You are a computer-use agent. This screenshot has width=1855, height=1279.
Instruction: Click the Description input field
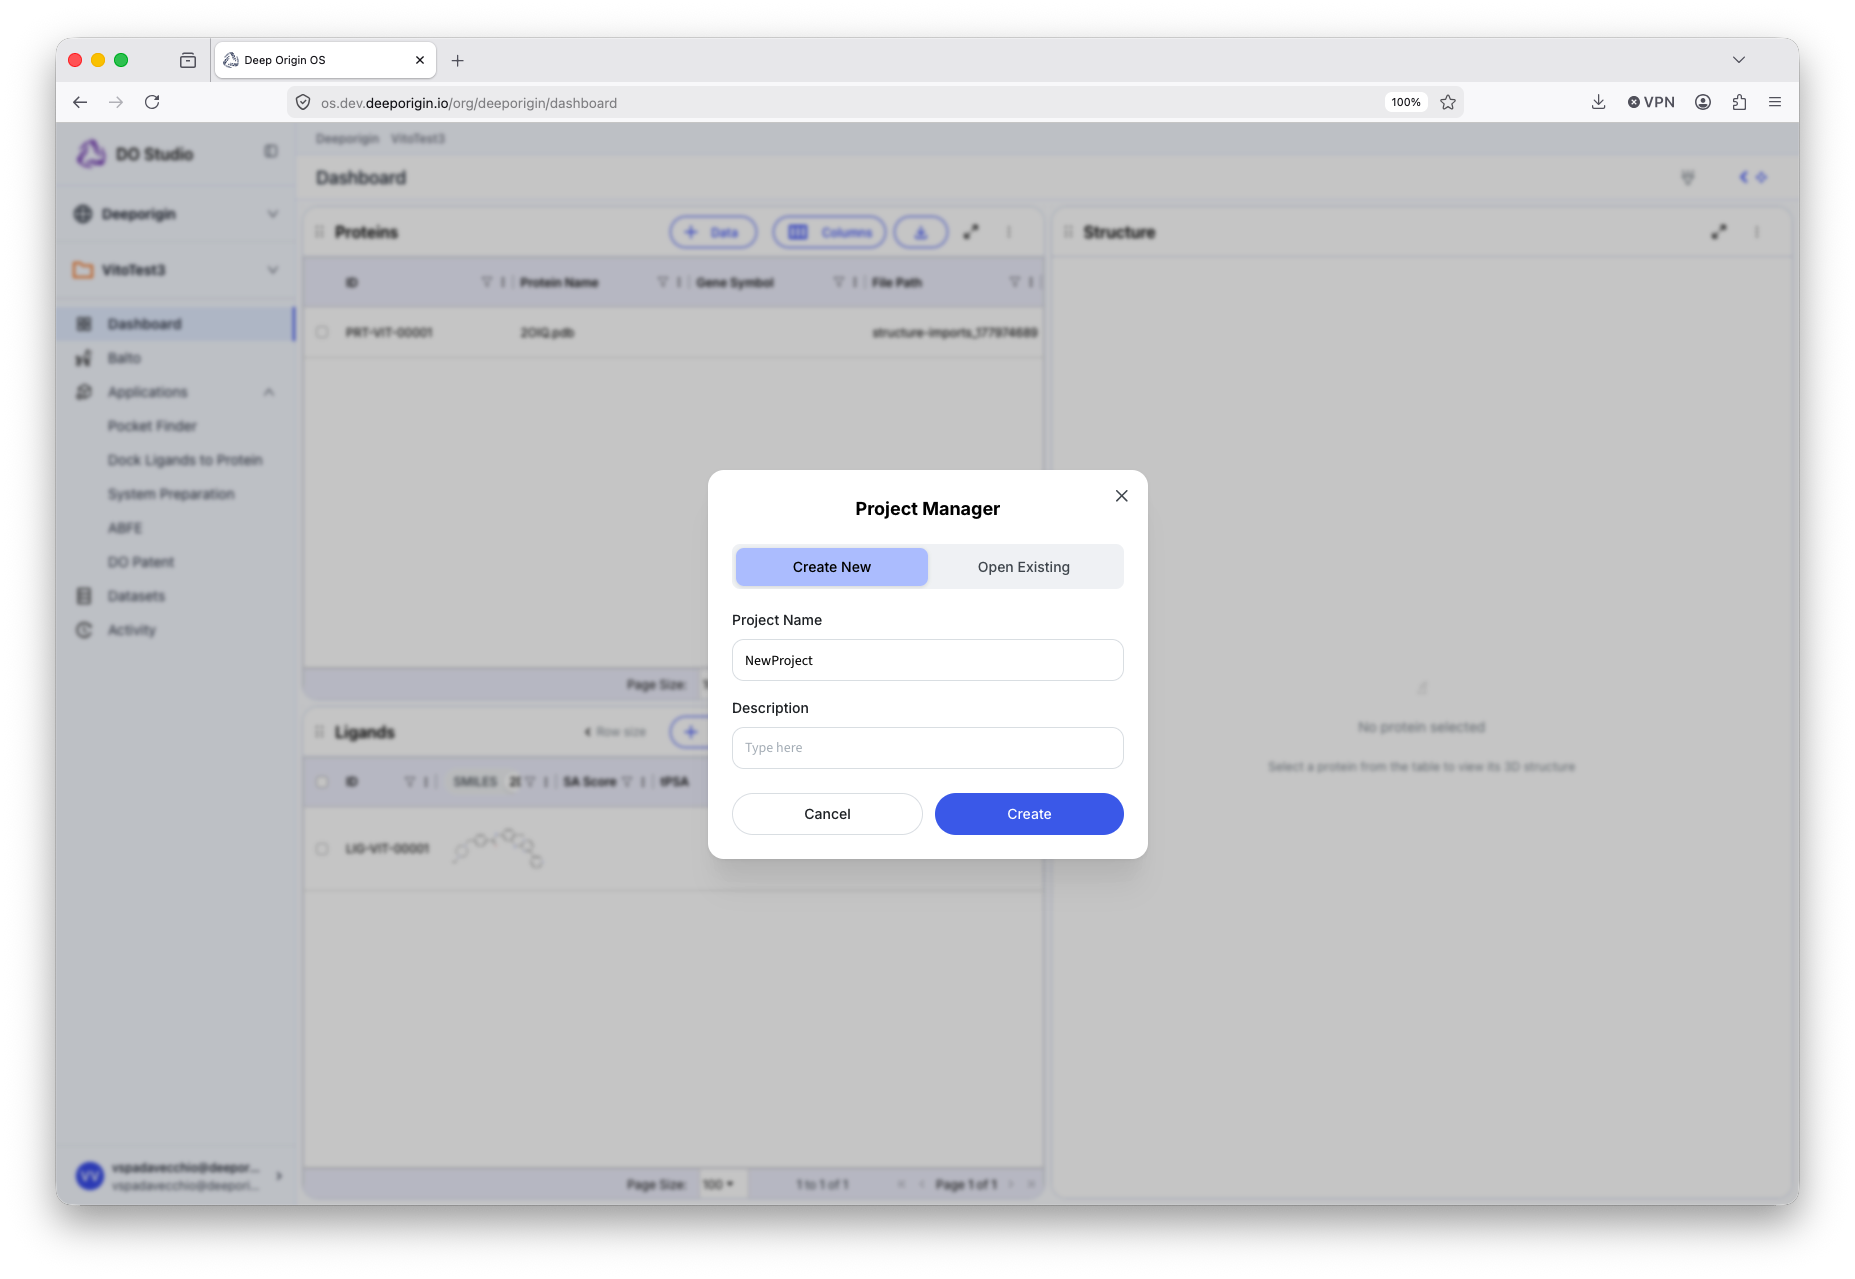point(927,748)
